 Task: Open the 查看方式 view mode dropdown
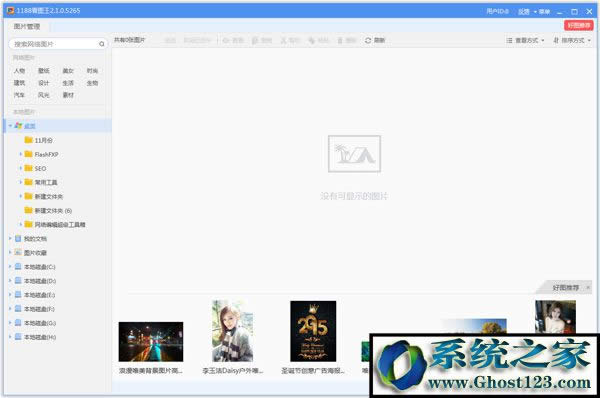pos(525,40)
